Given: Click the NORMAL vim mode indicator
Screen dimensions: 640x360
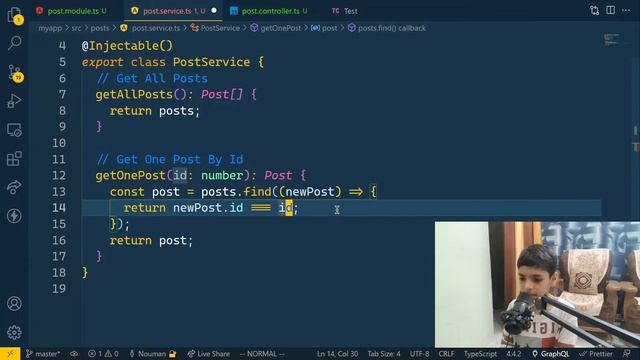Looking at the screenshot, I should click(x=262, y=354).
